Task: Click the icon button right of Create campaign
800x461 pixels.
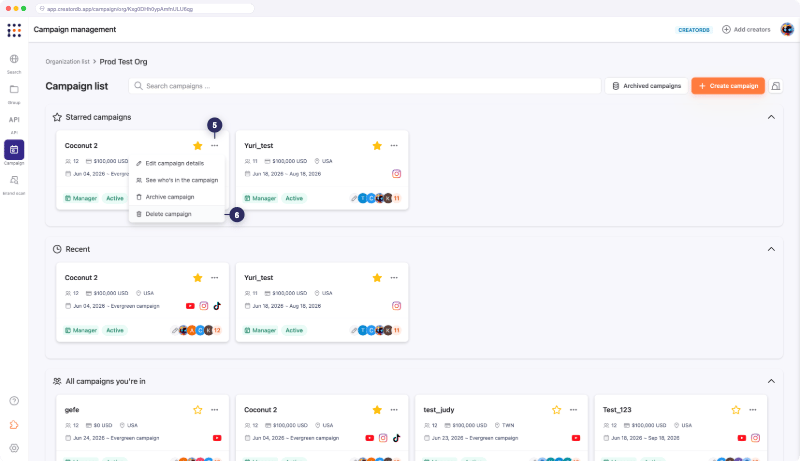Action: click(776, 86)
